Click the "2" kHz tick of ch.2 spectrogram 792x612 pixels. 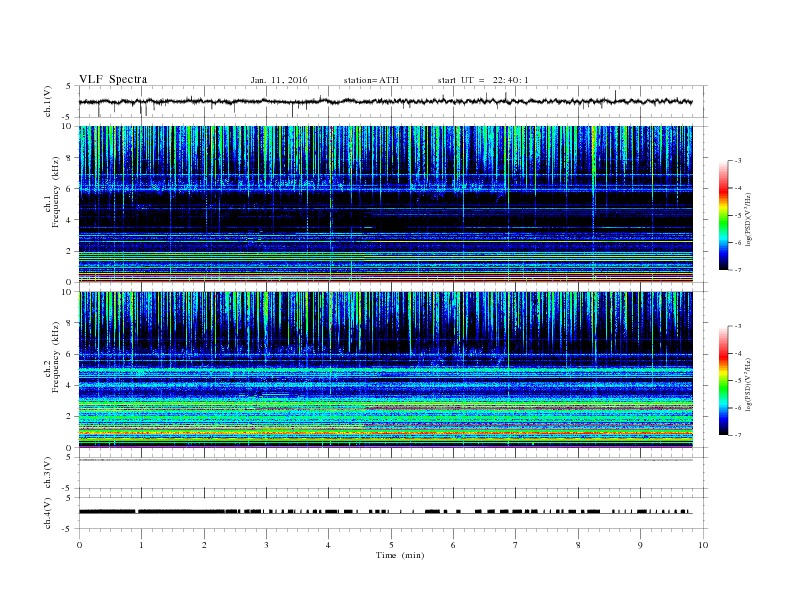click(x=69, y=417)
